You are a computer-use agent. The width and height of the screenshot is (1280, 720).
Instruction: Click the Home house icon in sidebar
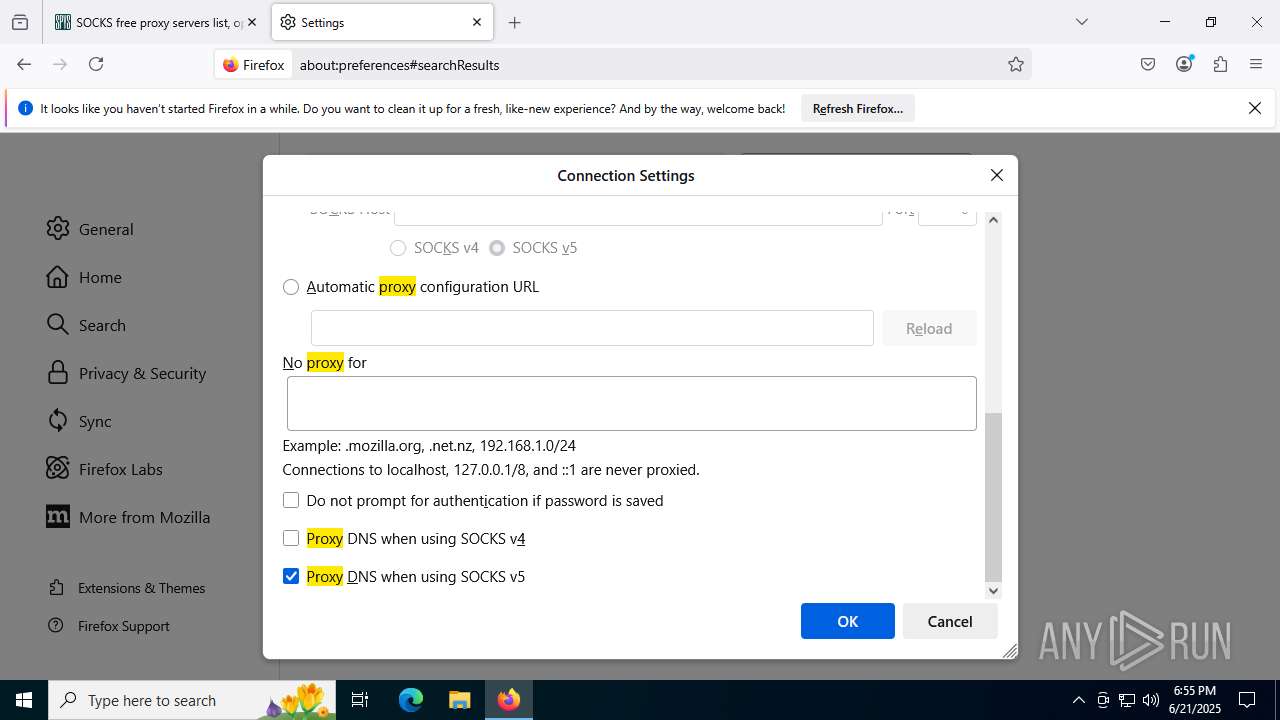coord(58,277)
